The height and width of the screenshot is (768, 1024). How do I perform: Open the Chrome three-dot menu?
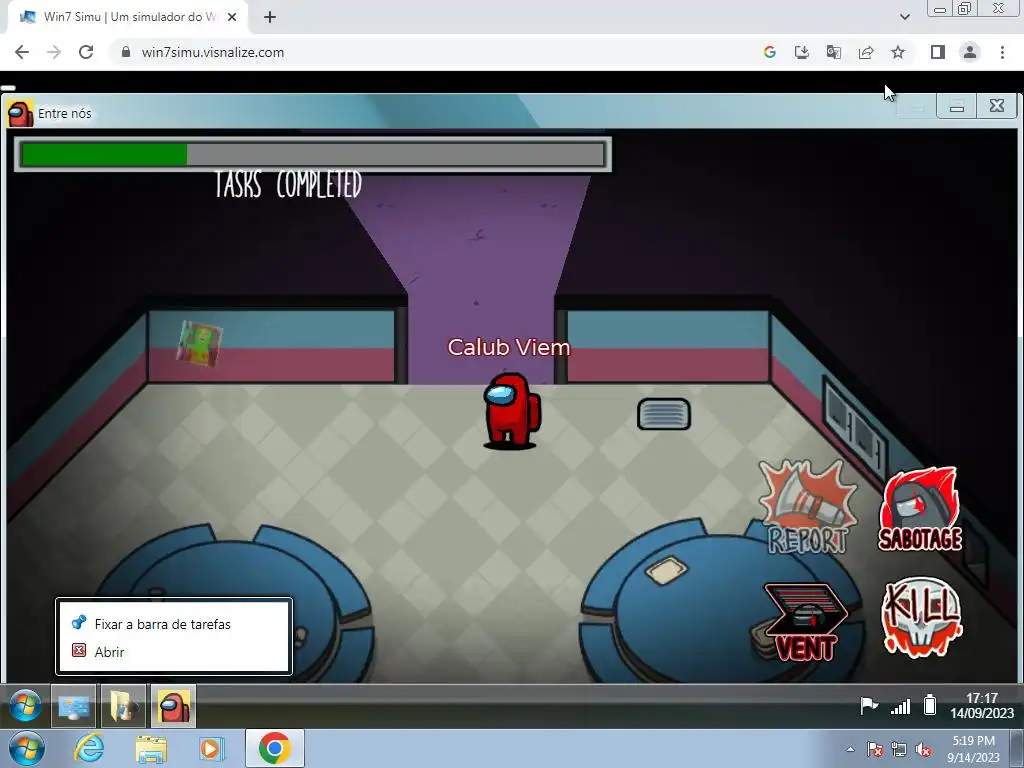pyautogui.click(x=1002, y=52)
